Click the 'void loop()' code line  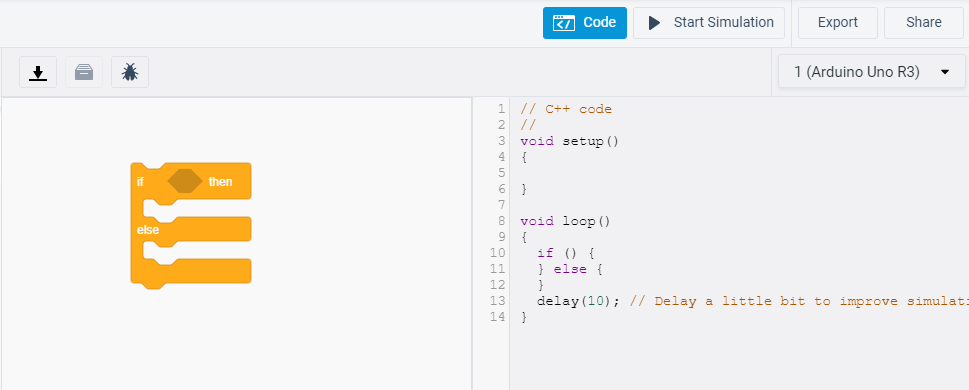point(565,221)
